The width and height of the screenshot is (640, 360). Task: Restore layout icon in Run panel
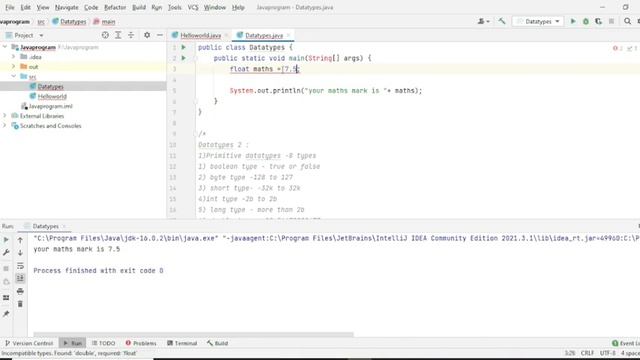coord(6,298)
